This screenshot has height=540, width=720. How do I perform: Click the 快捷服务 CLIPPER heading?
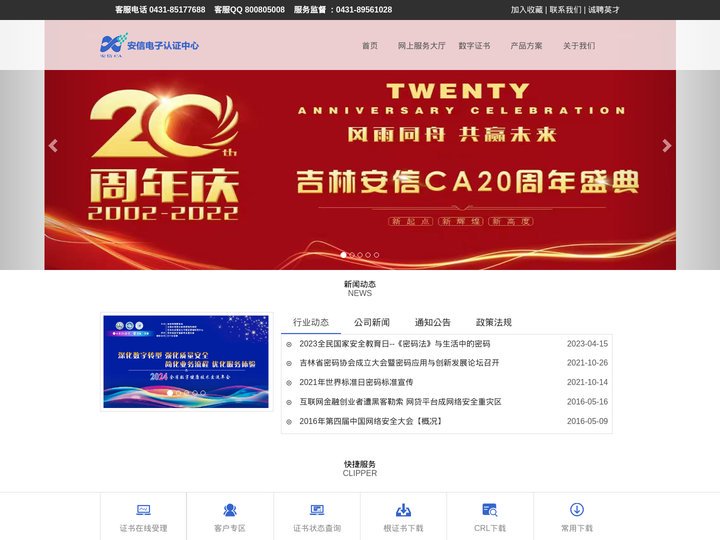[x=360, y=468]
